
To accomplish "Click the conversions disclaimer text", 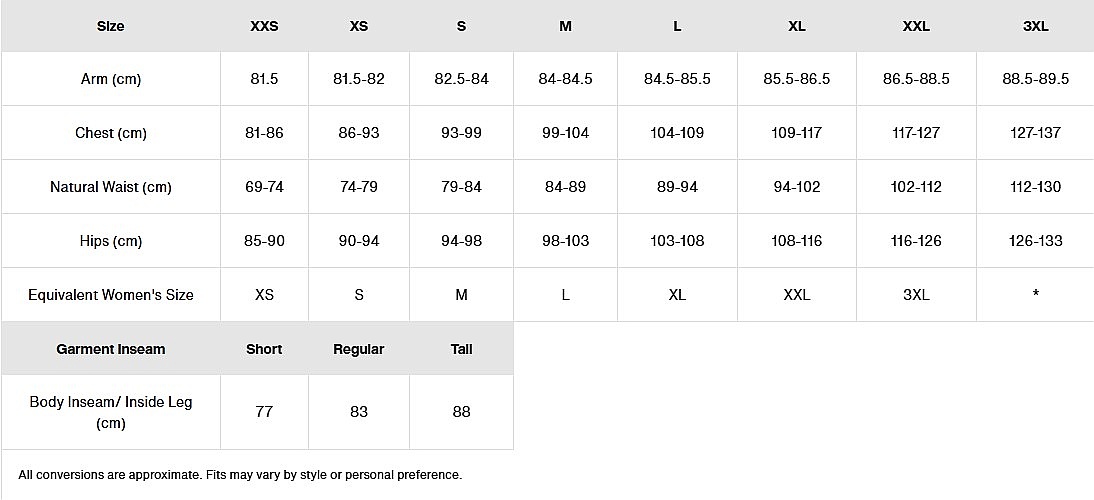I will [x=240, y=475].
